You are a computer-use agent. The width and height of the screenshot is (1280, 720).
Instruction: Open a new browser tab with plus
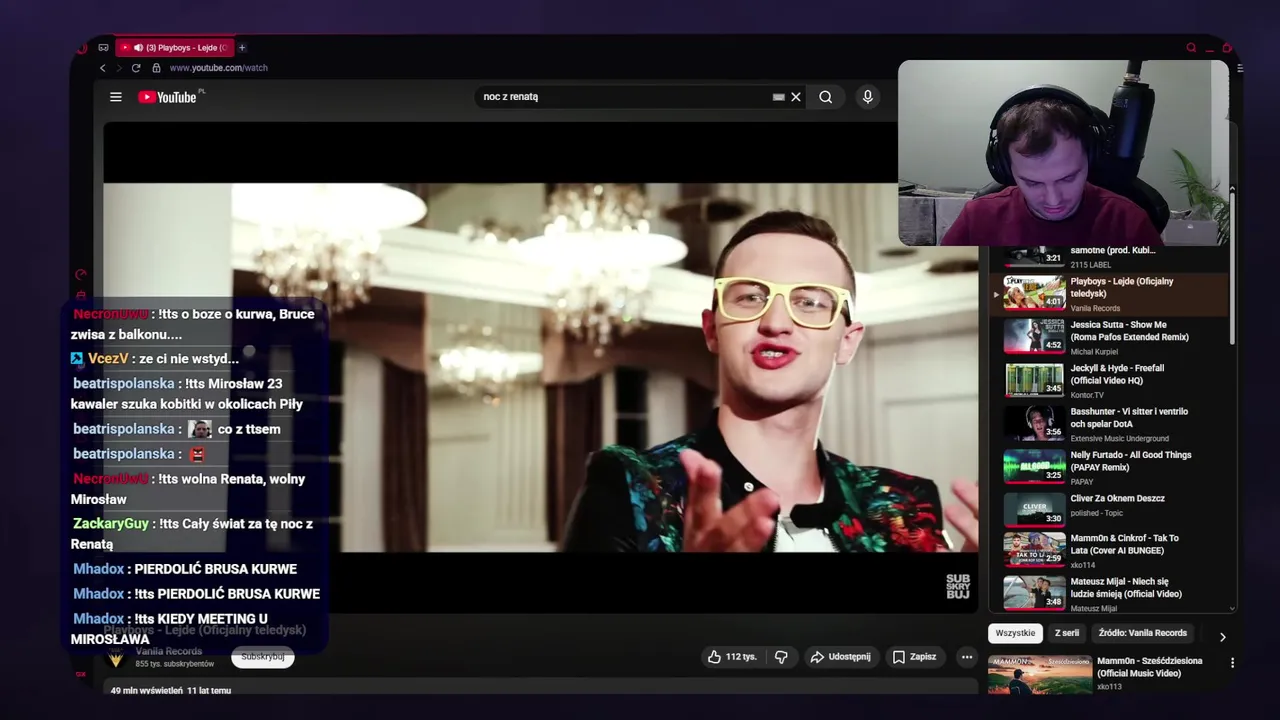pyautogui.click(x=242, y=47)
